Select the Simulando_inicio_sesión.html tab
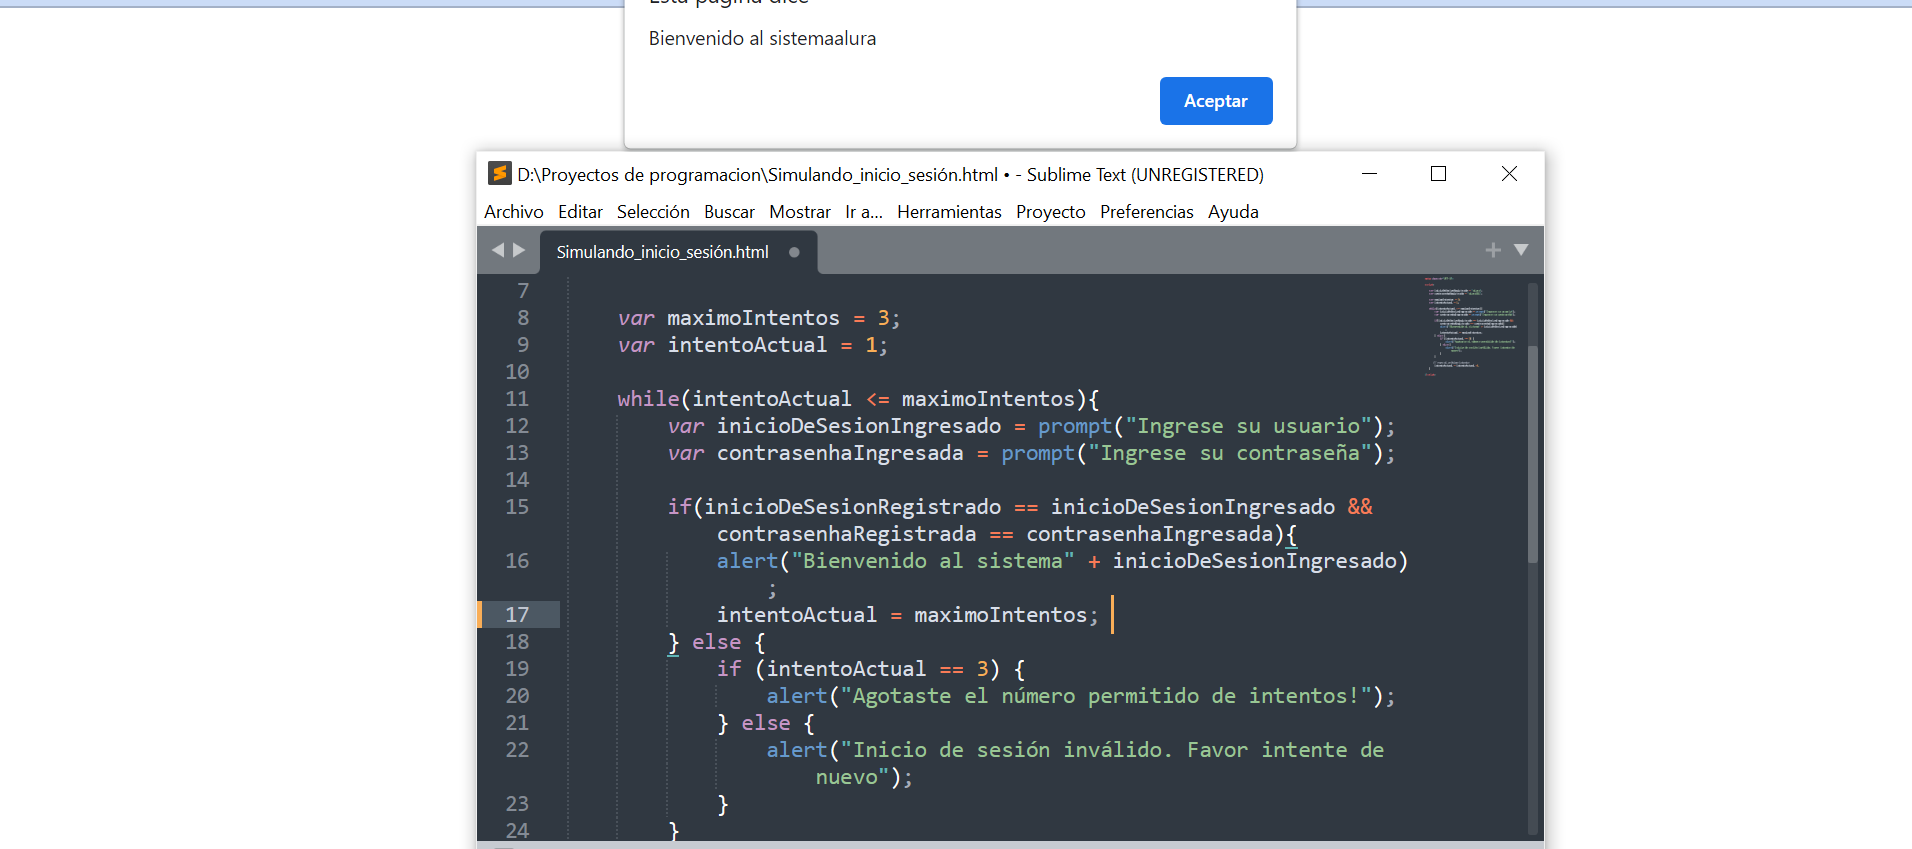1912x849 pixels. pyautogui.click(x=679, y=252)
